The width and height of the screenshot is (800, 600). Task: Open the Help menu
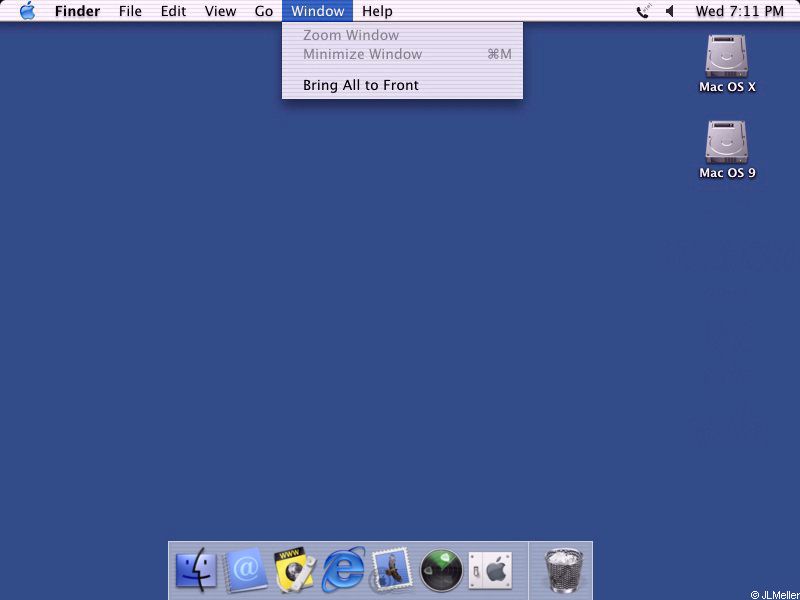pyautogui.click(x=377, y=11)
